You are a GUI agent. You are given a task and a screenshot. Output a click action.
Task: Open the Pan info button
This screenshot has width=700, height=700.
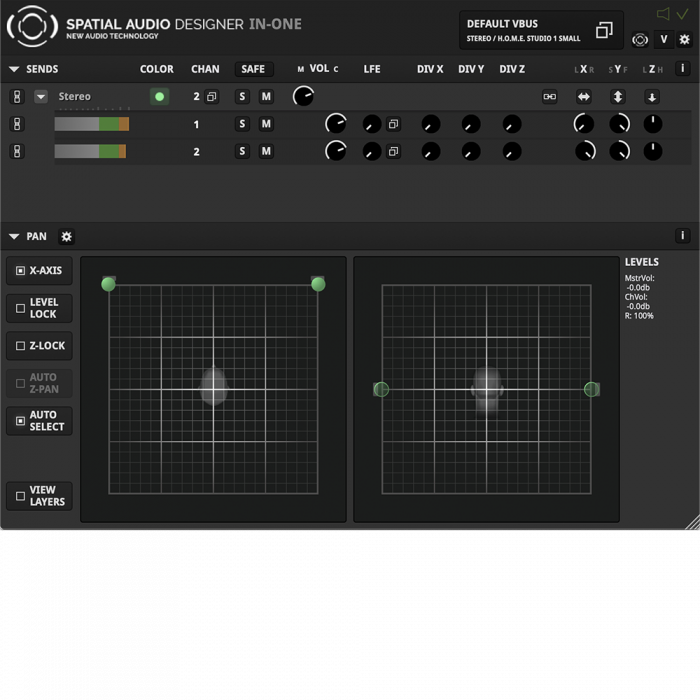click(x=682, y=236)
